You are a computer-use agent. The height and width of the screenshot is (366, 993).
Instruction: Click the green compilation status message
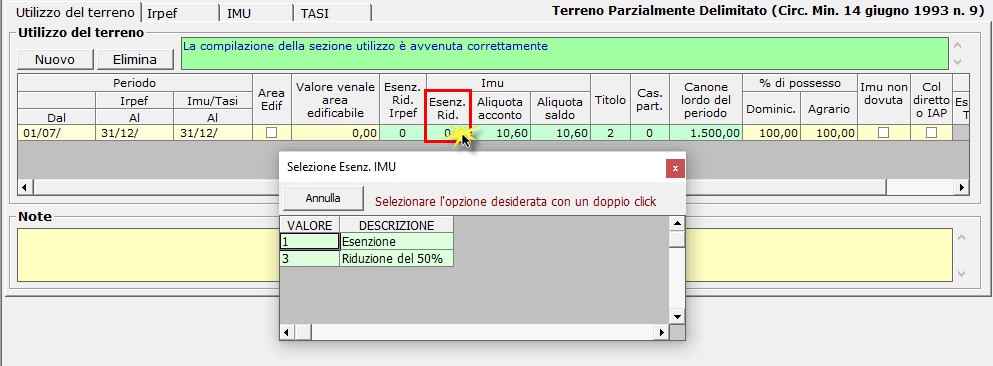tap(565, 53)
